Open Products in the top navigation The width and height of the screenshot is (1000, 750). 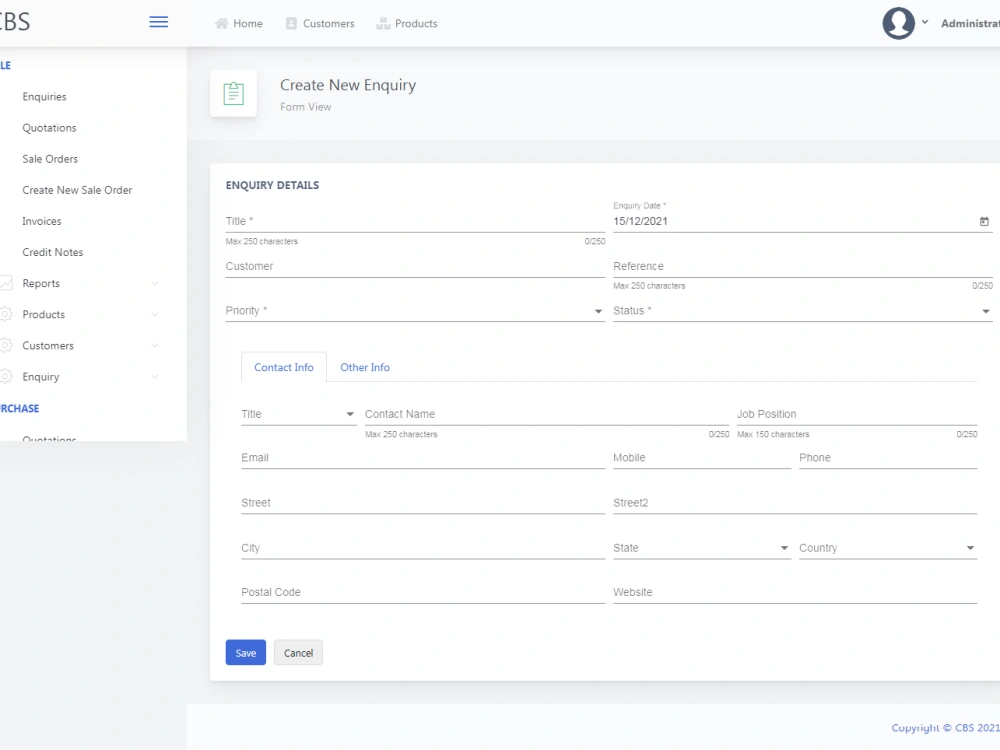click(407, 24)
